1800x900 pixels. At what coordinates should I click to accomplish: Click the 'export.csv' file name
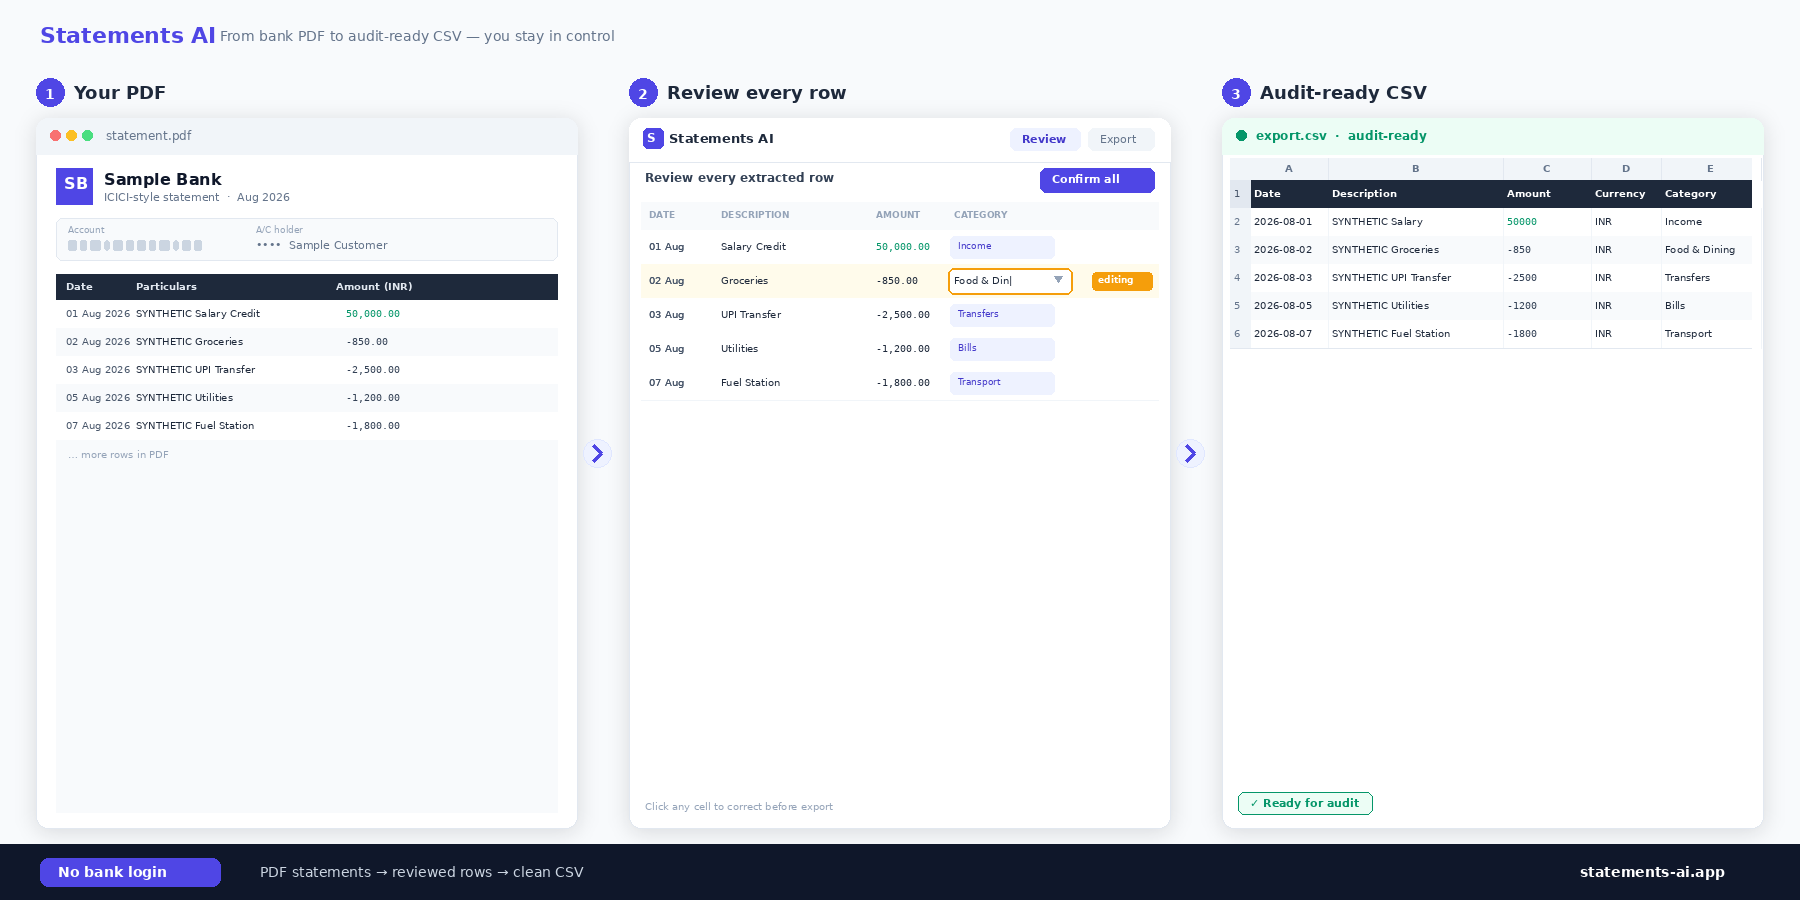point(1291,136)
